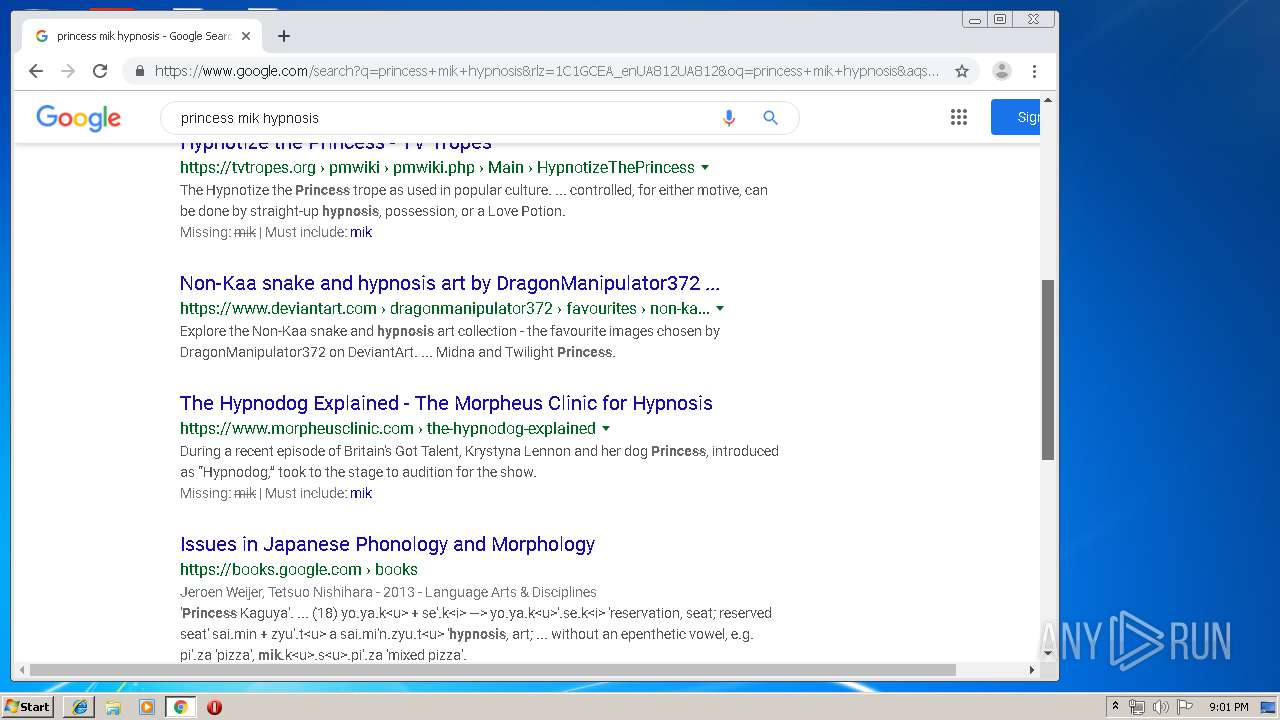Click Must include mik link under TV Tropes result

[x=361, y=232]
